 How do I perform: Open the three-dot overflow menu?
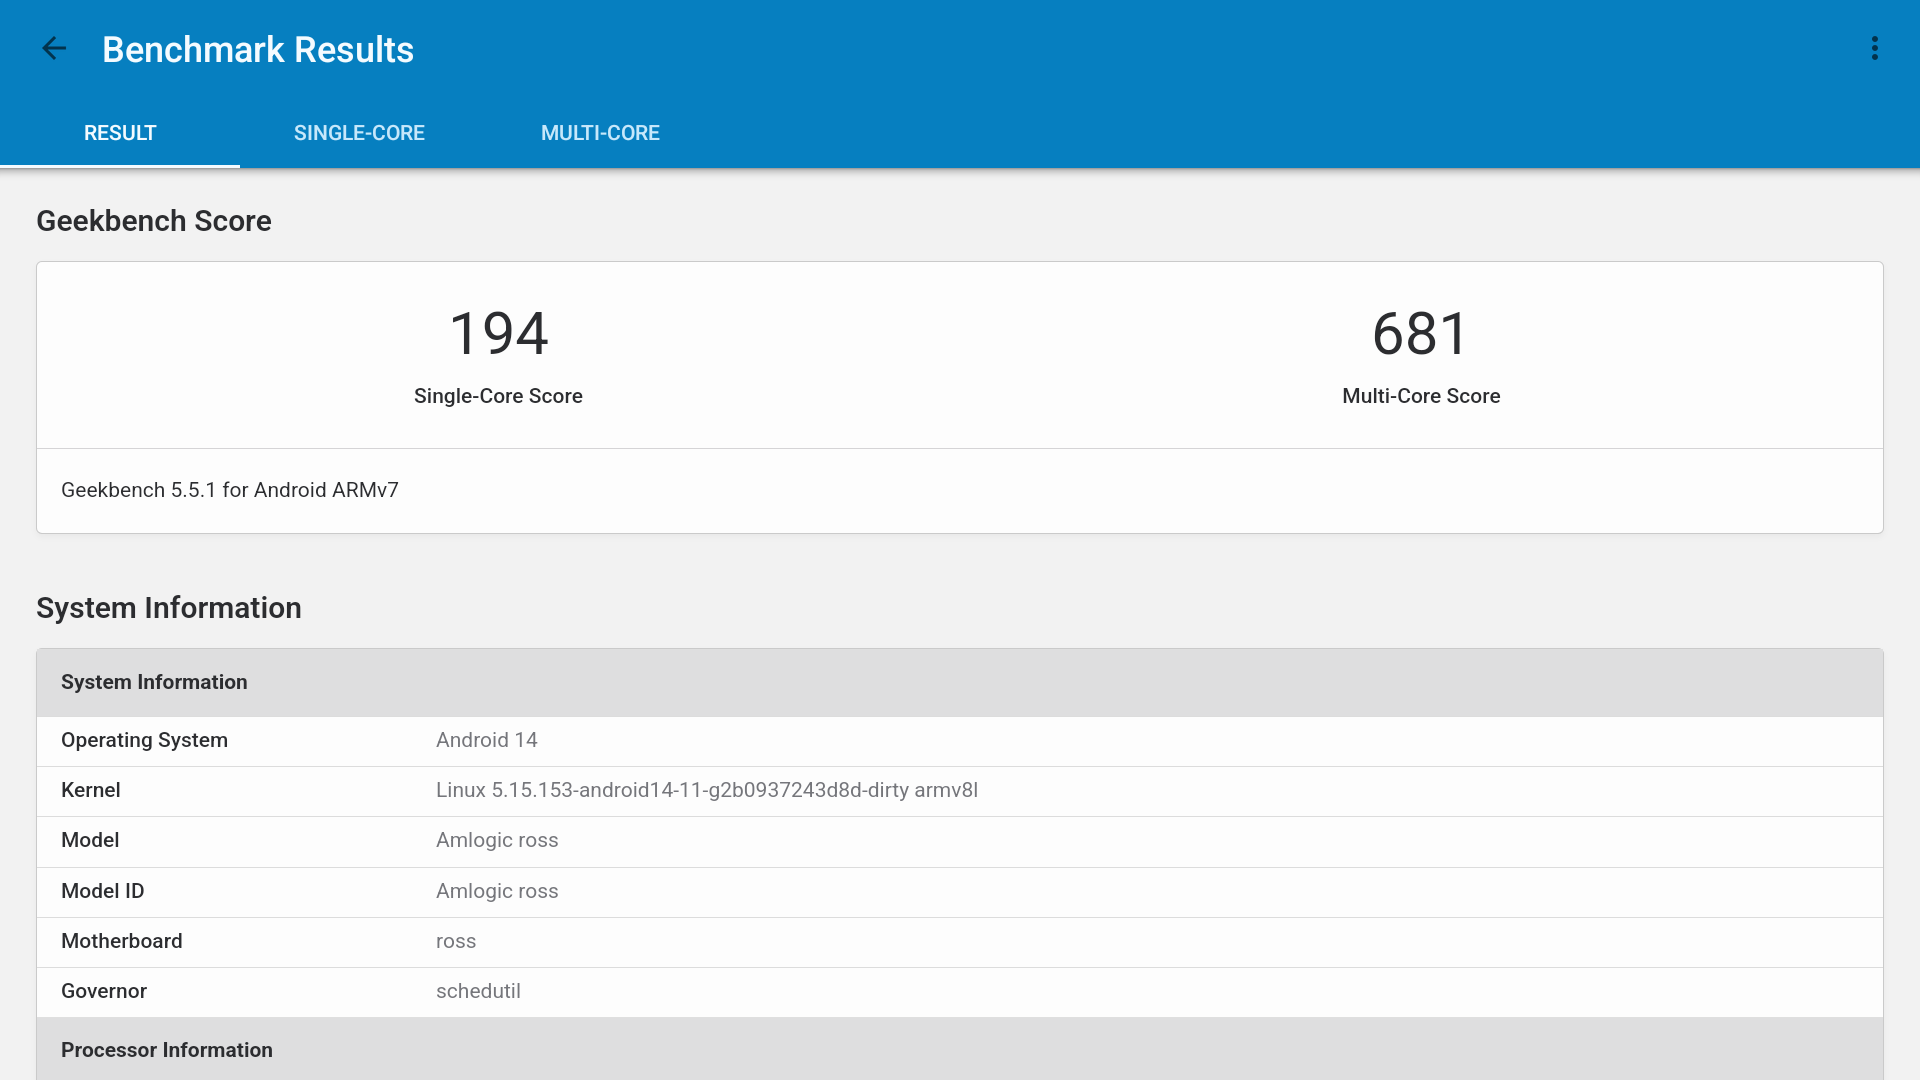[x=1874, y=48]
